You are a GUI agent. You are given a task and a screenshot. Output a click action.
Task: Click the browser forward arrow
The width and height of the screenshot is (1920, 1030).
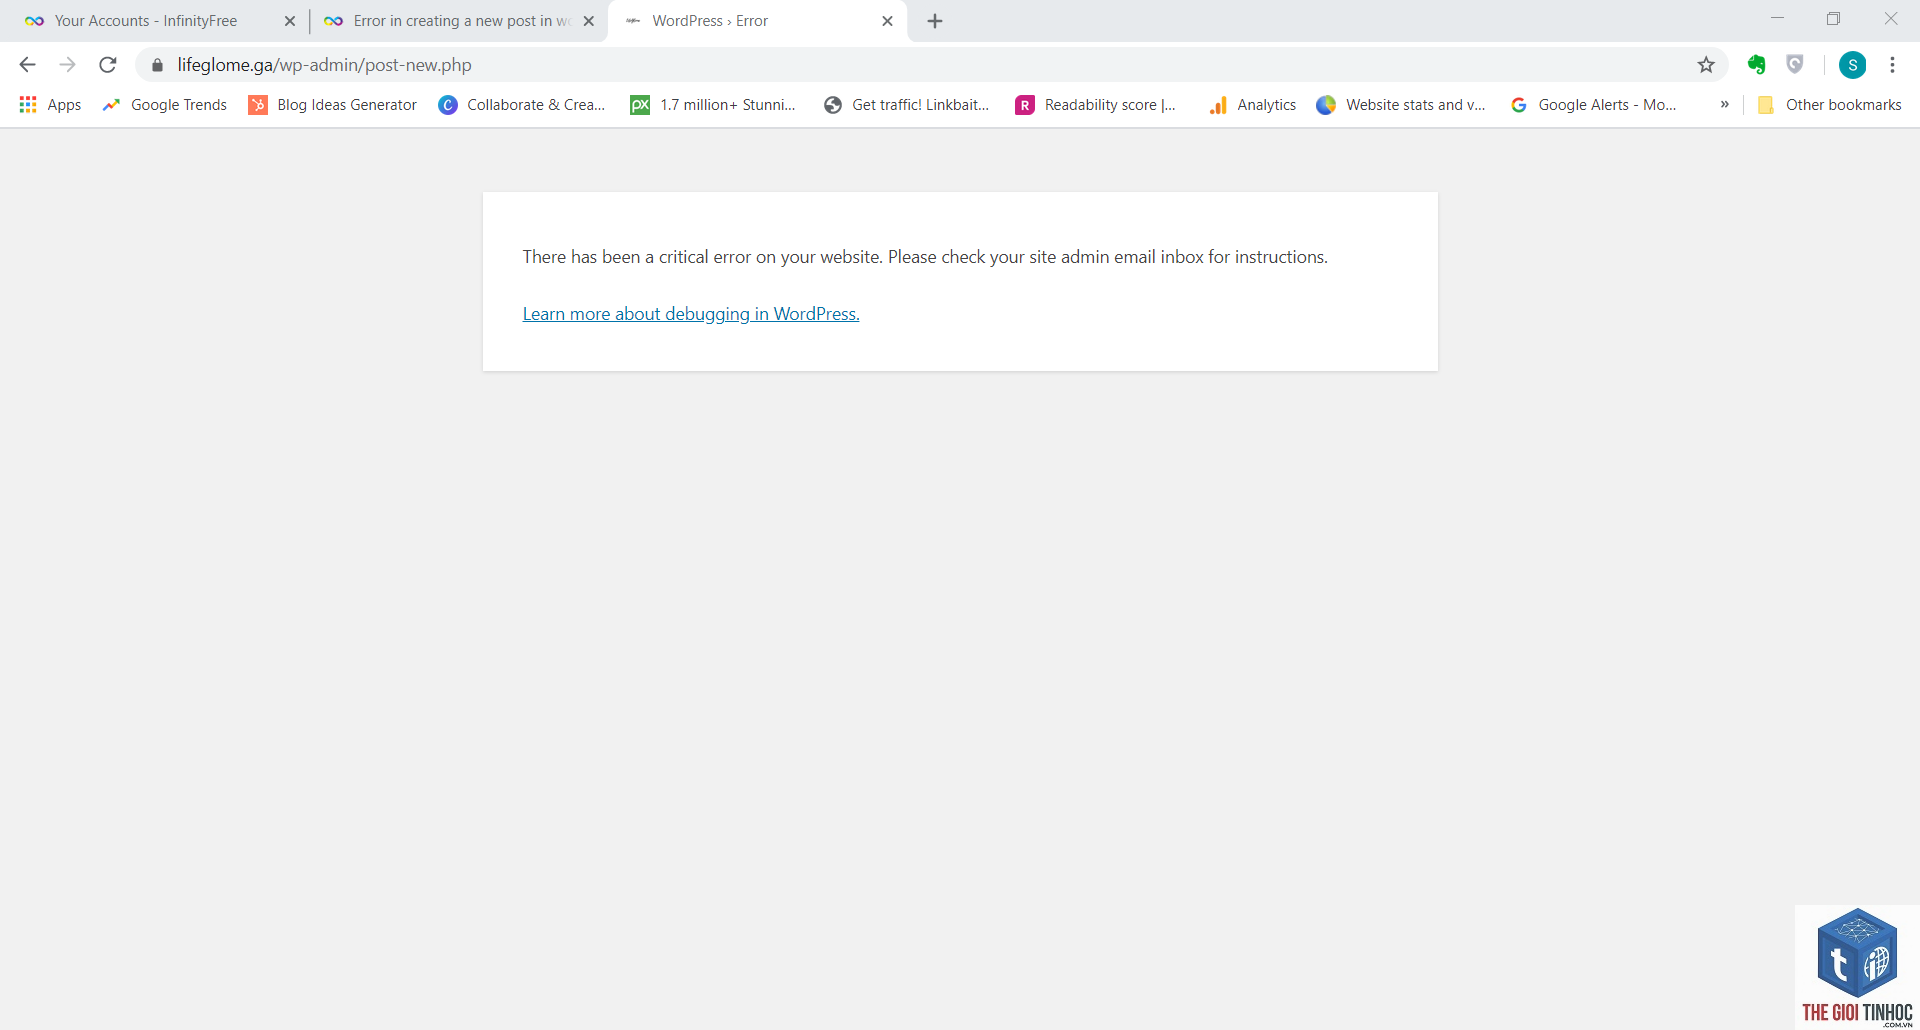coord(67,65)
